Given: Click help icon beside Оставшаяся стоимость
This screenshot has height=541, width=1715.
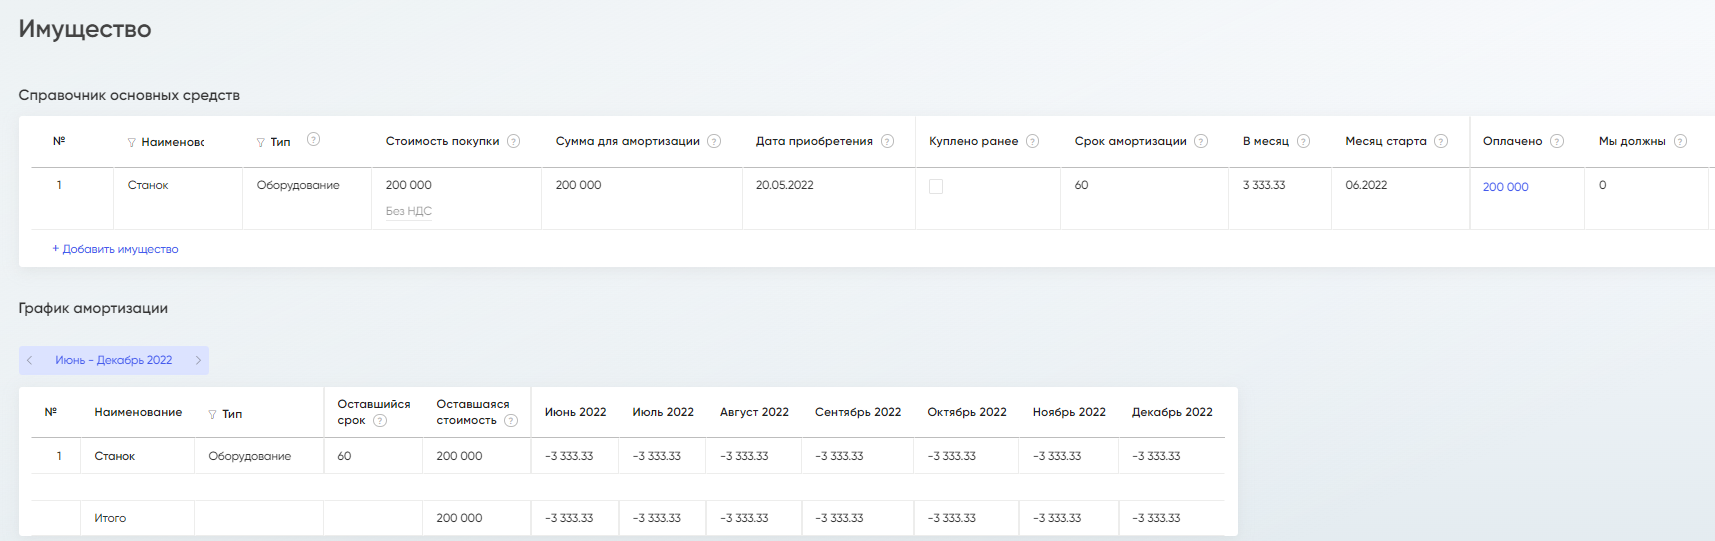Looking at the screenshot, I should (511, 421).
